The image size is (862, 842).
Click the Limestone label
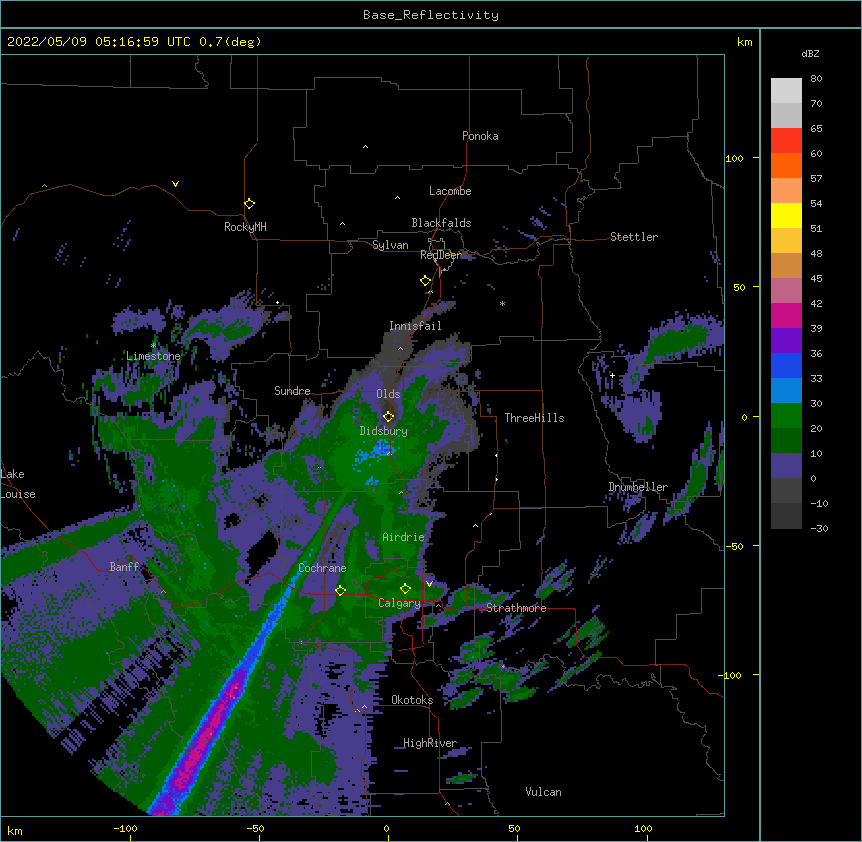153,356
